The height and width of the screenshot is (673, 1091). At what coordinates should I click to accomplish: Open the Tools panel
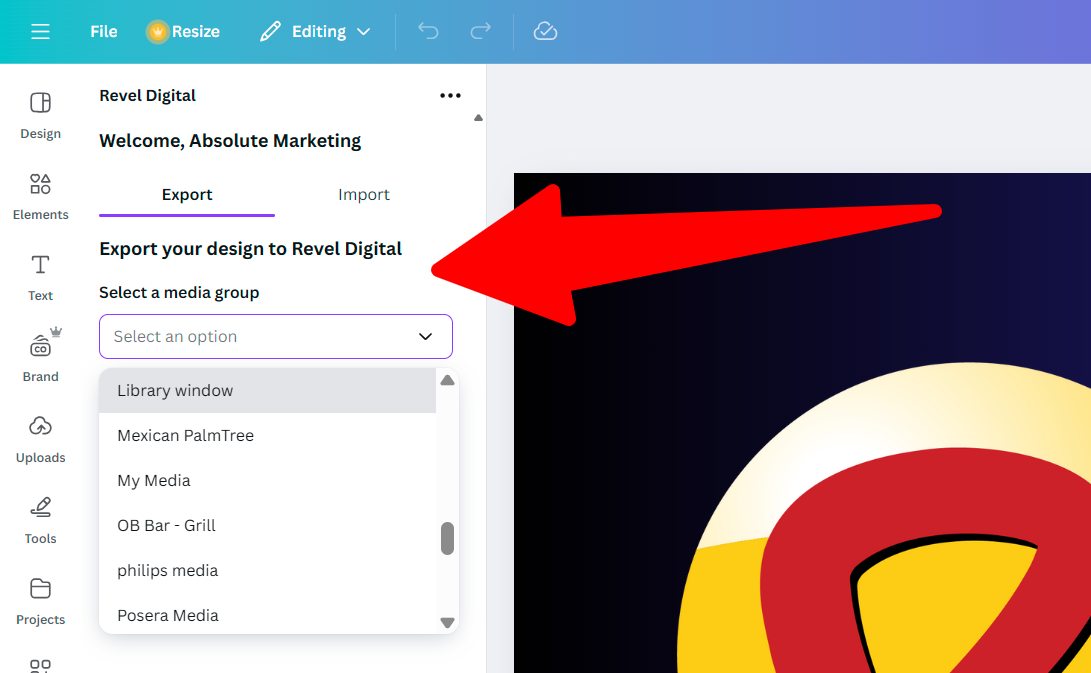coord(40,521)
